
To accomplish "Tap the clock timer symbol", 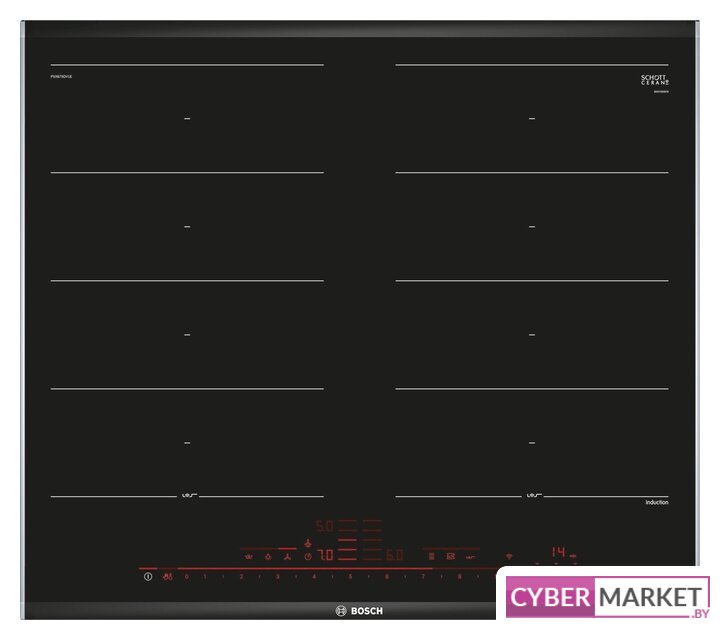I will [x=308, y=556].
